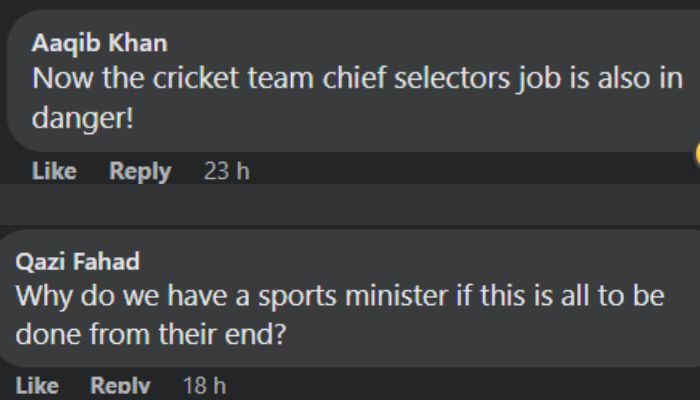Screen dimensions: 700x400
Task: Open the 23 h timestamp link
Action: [x=226, y=171]
